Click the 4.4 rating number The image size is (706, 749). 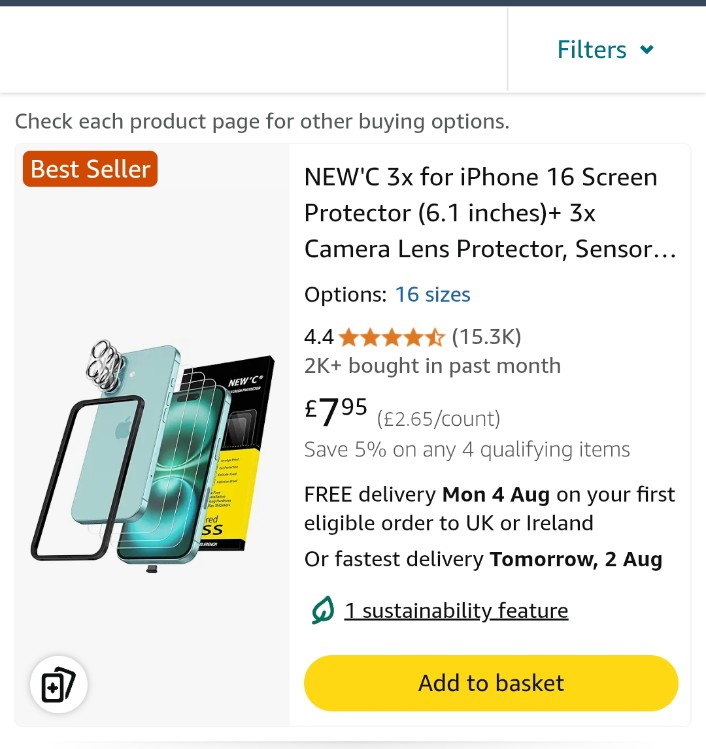point(319,337)
